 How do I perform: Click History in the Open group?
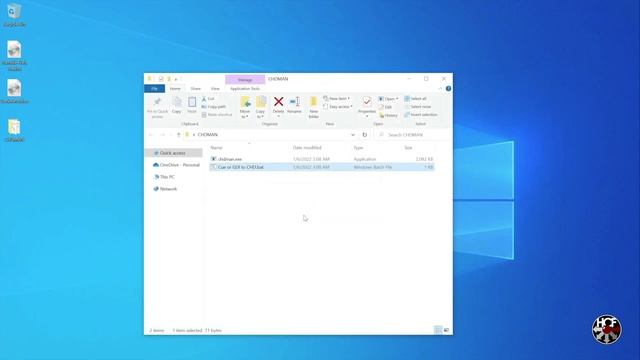coord(388,115)
